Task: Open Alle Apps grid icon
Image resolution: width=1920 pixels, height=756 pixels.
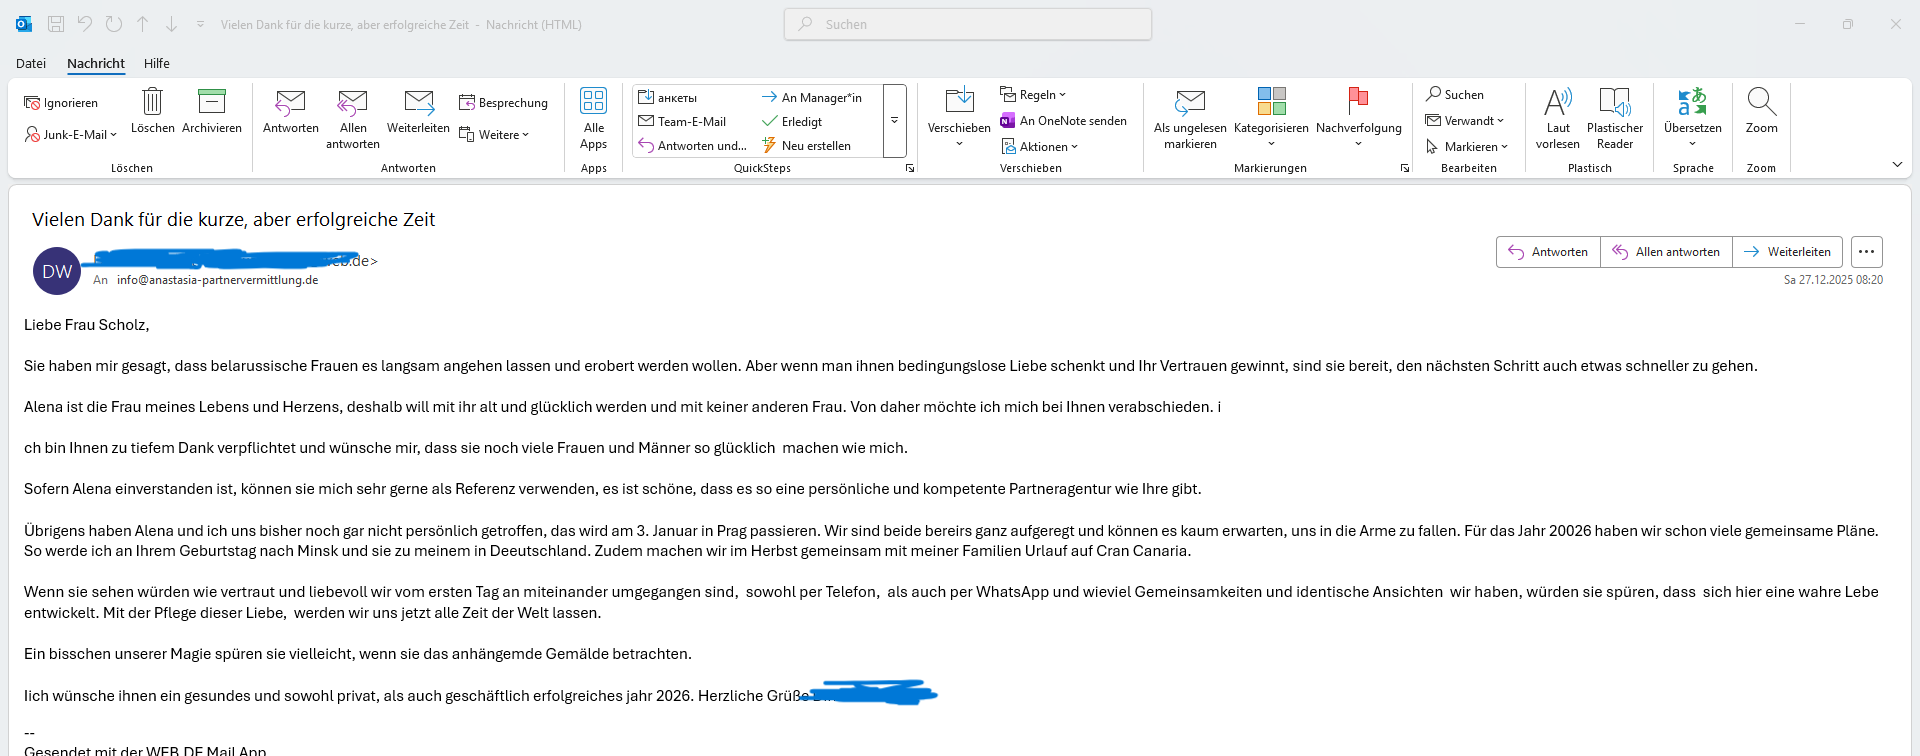Action: tap(593, 101)
